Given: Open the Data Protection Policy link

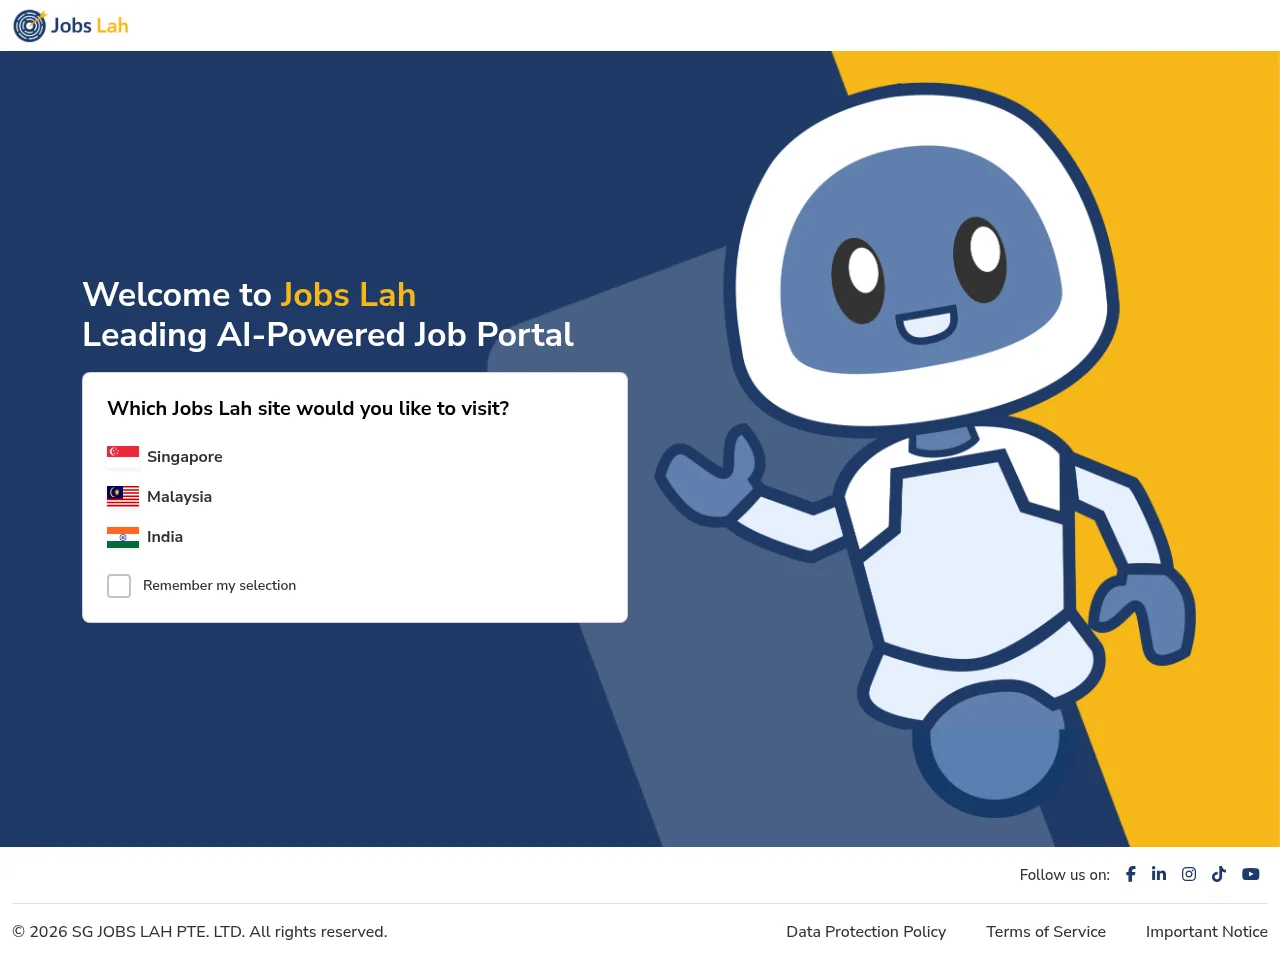Looking at the screenshot, I should point(866,932).
